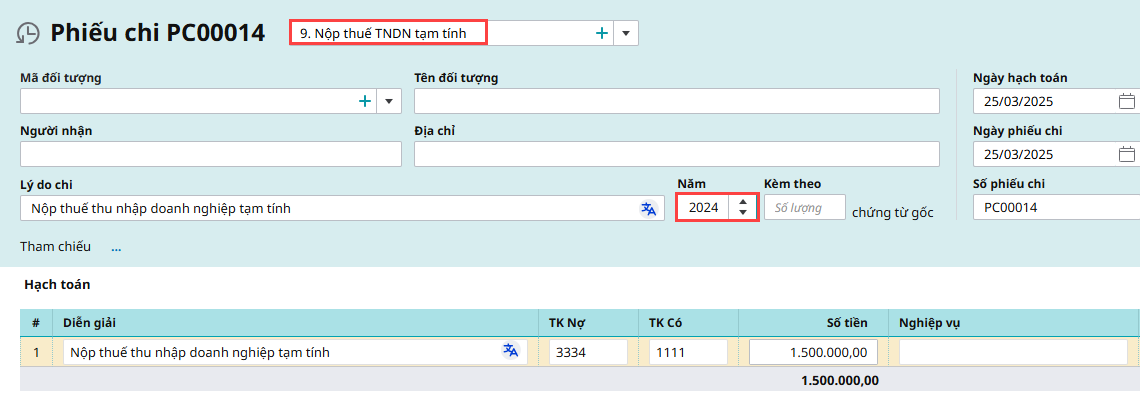
Task: Expand the payment reason type dropdown arrow
Action: (x=626, y=33)
